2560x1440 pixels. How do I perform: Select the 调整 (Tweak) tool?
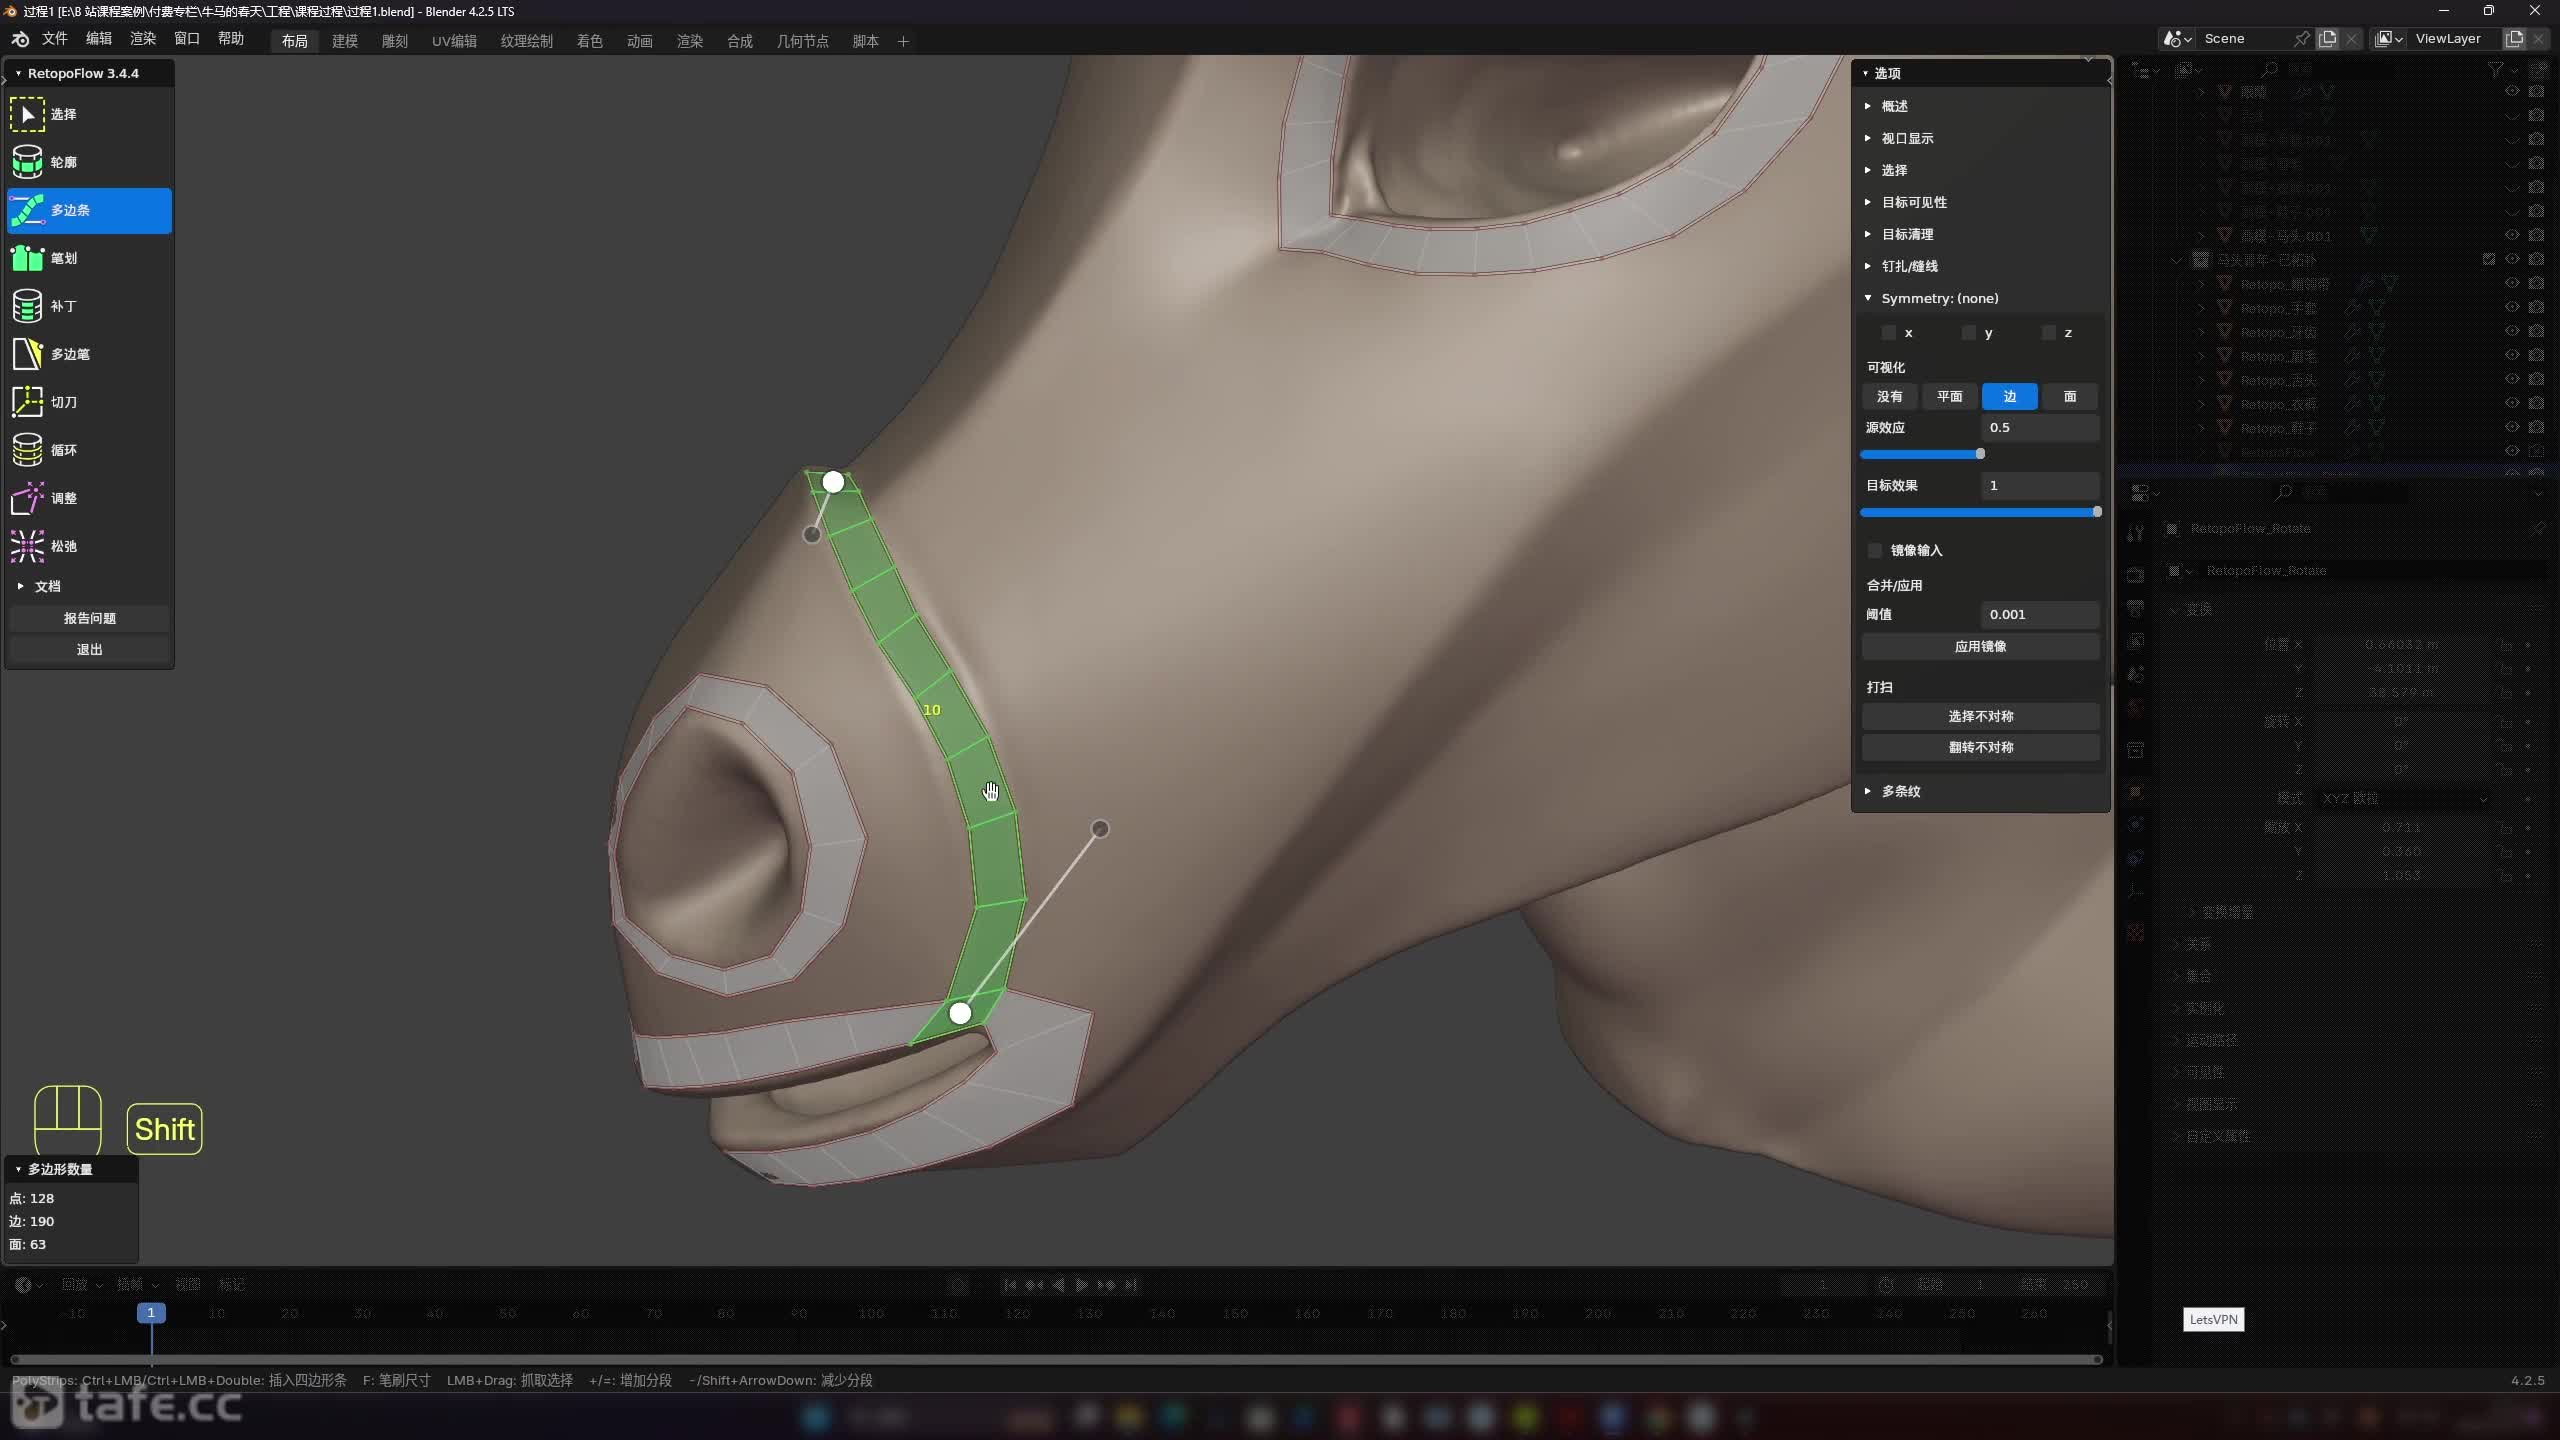(62, 498)
